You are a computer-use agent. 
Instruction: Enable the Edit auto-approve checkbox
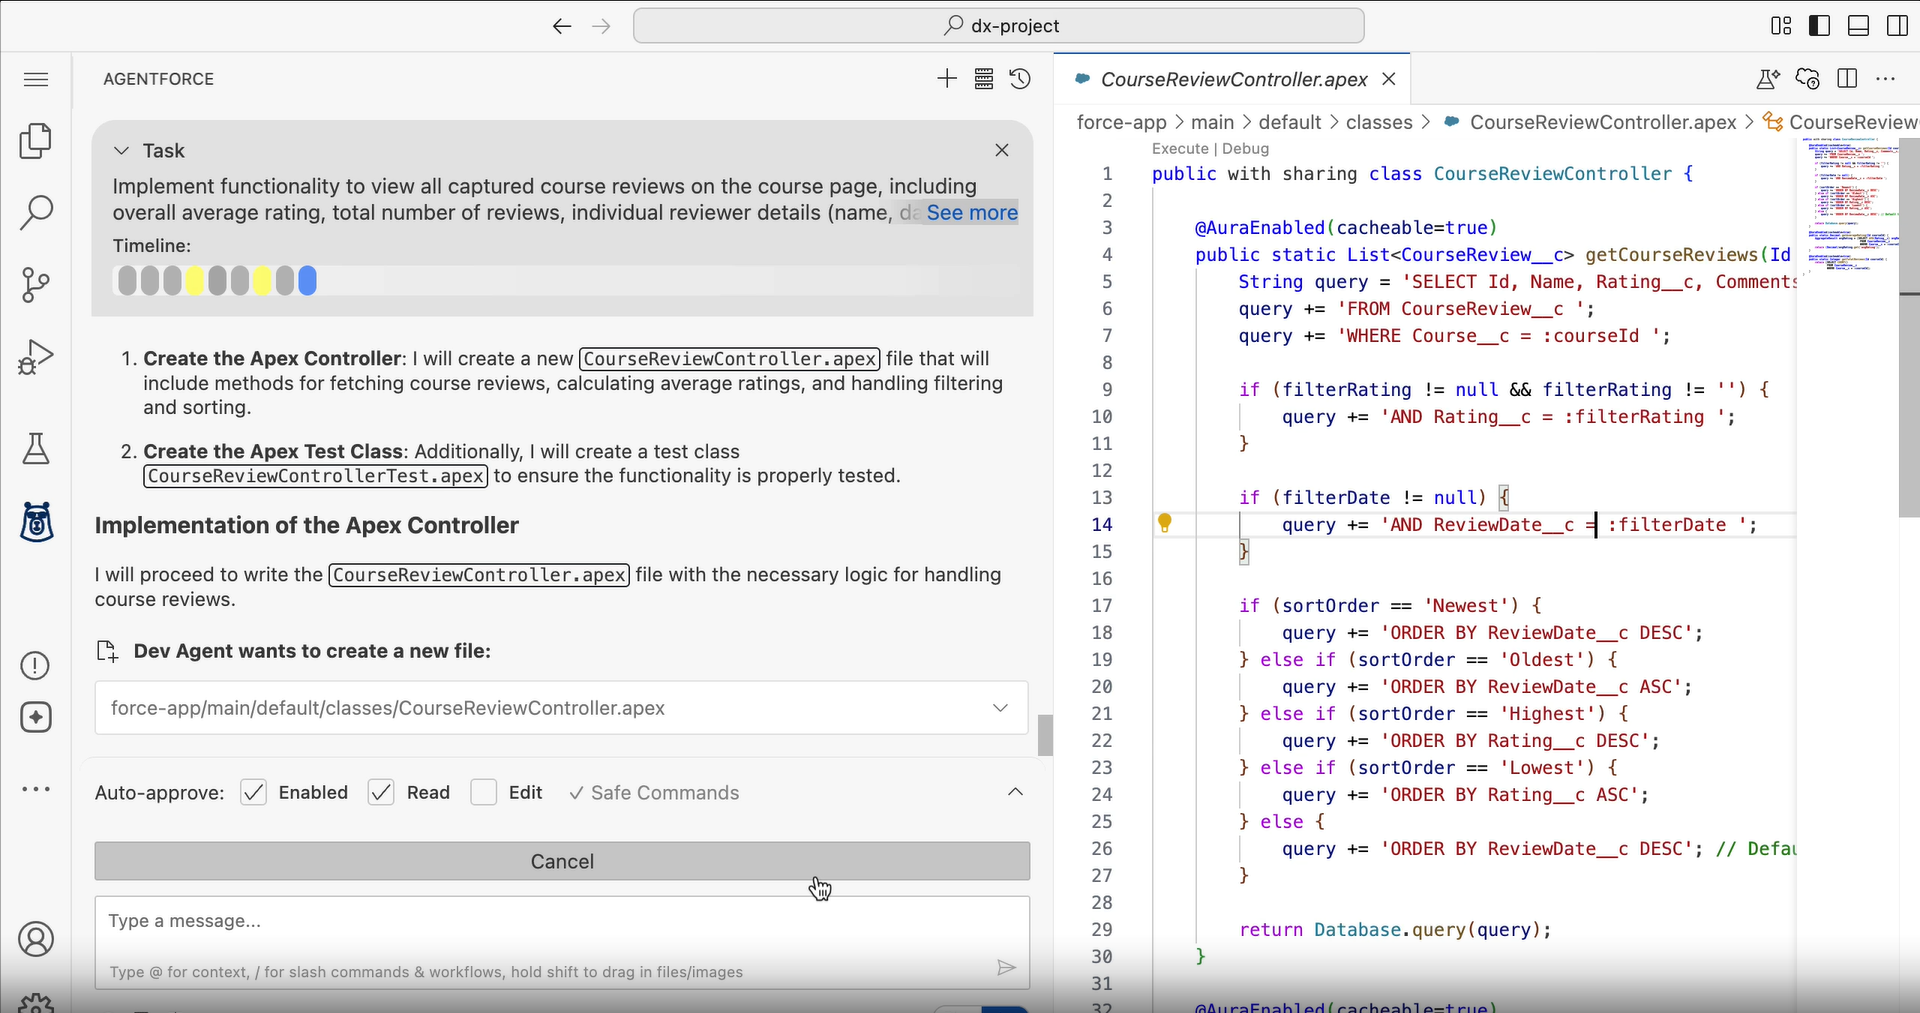(484, 793)
